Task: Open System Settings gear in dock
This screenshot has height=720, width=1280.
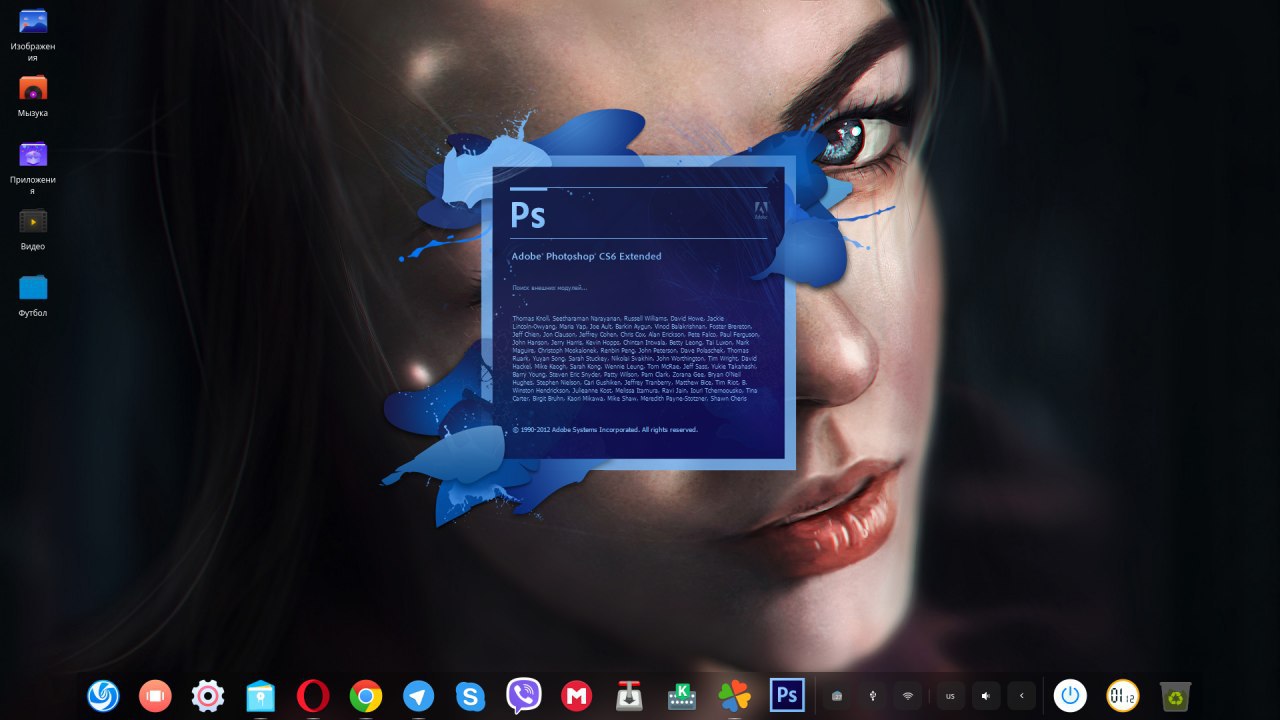Action: pyautogui.click(x=208, y=695)
